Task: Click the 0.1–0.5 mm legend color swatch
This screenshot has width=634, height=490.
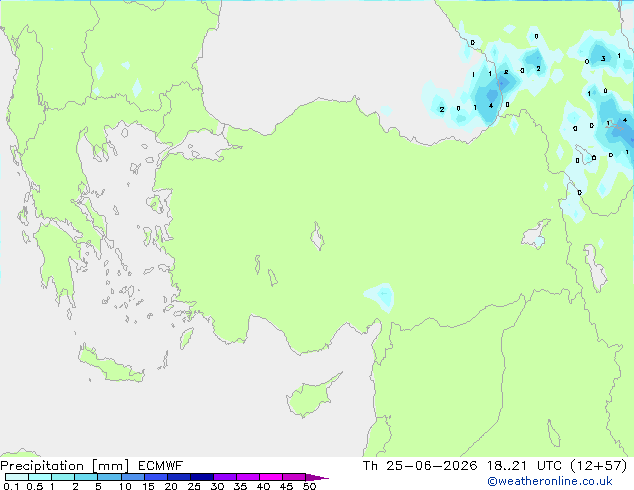Action: click(x=17, y=477)
